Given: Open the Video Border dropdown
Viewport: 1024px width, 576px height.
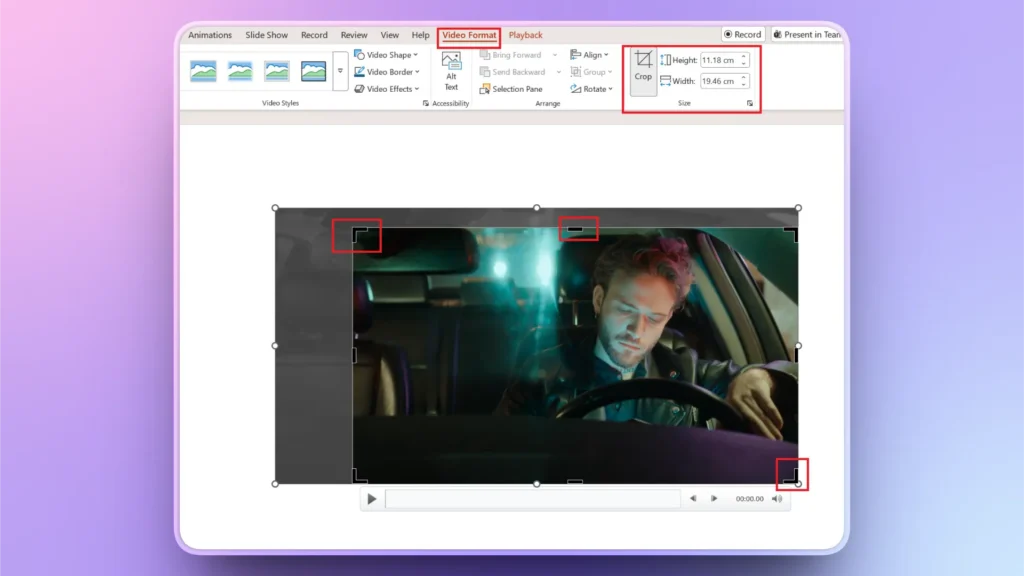Looking at the screenshot, I should [x=387, y=72].
